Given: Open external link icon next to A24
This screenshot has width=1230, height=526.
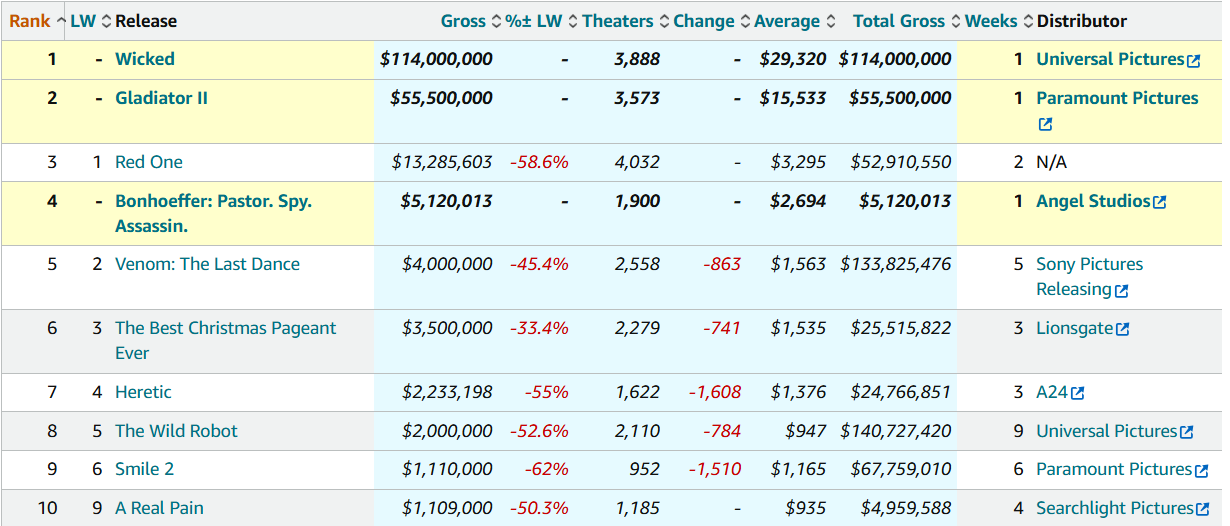Looking at the screenshot, I should tap(1077, 394).
